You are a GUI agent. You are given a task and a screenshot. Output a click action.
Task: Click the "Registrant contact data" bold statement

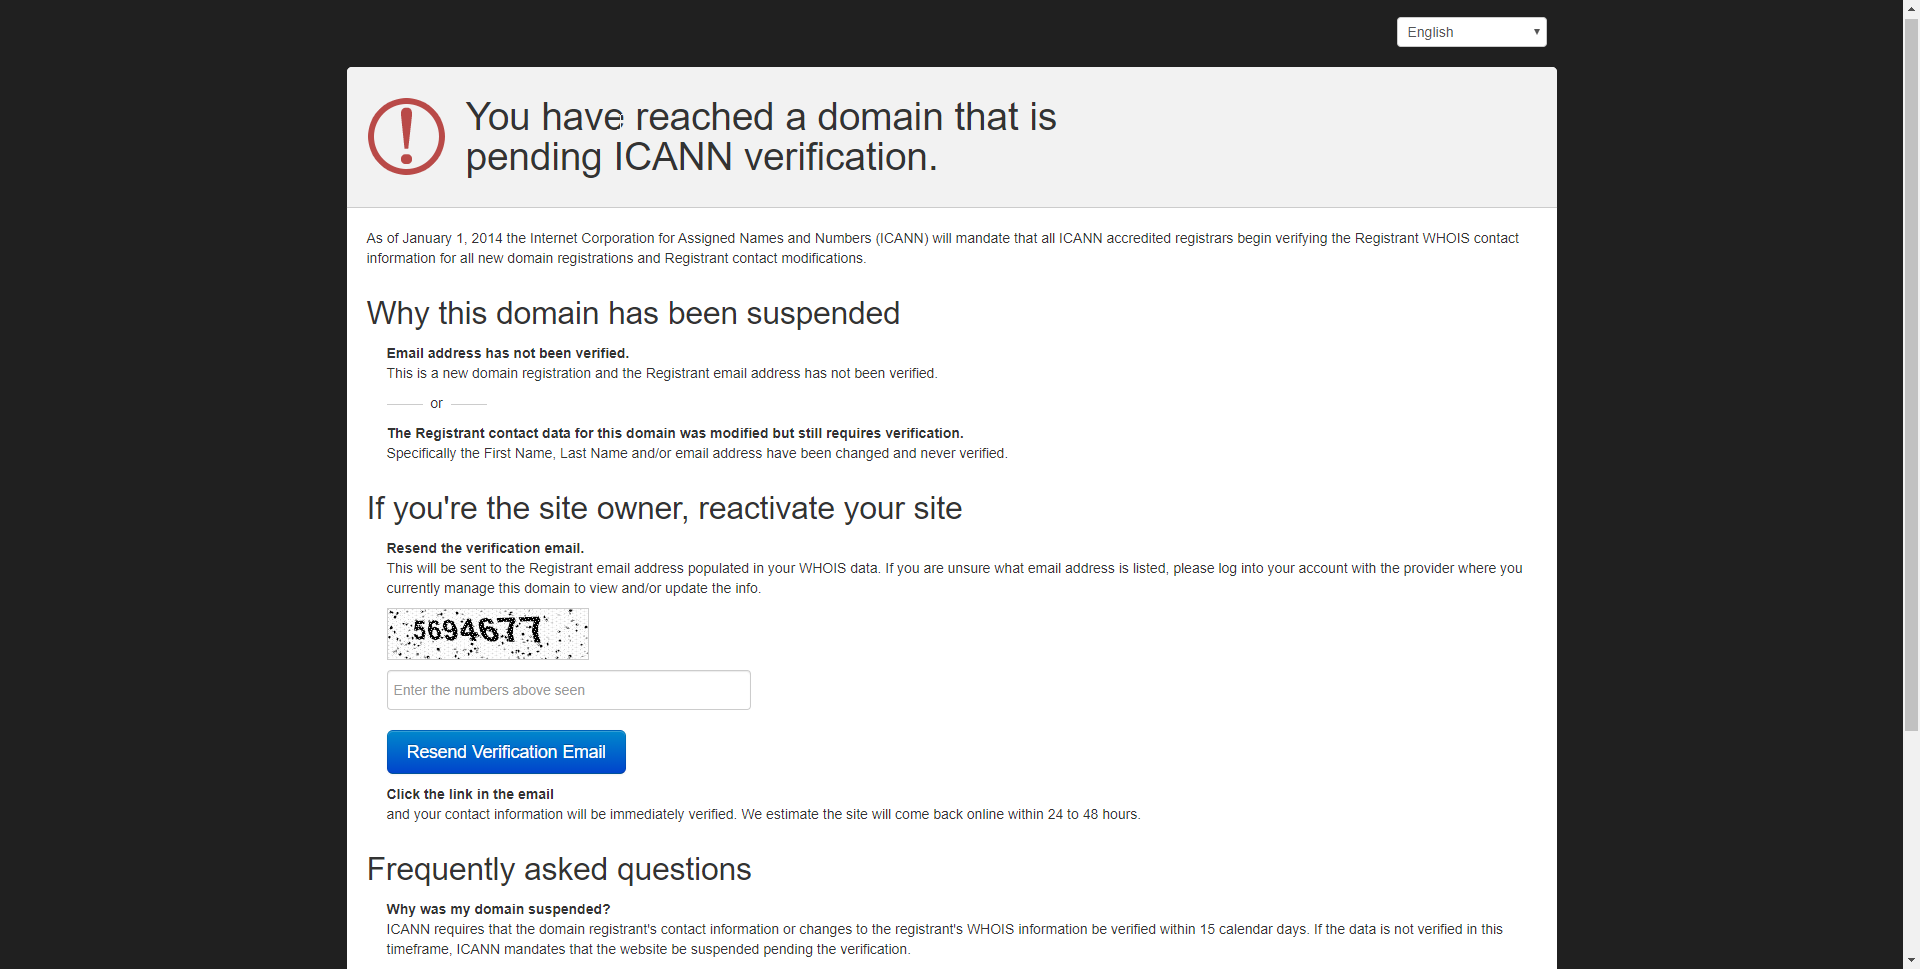[675, 433]
